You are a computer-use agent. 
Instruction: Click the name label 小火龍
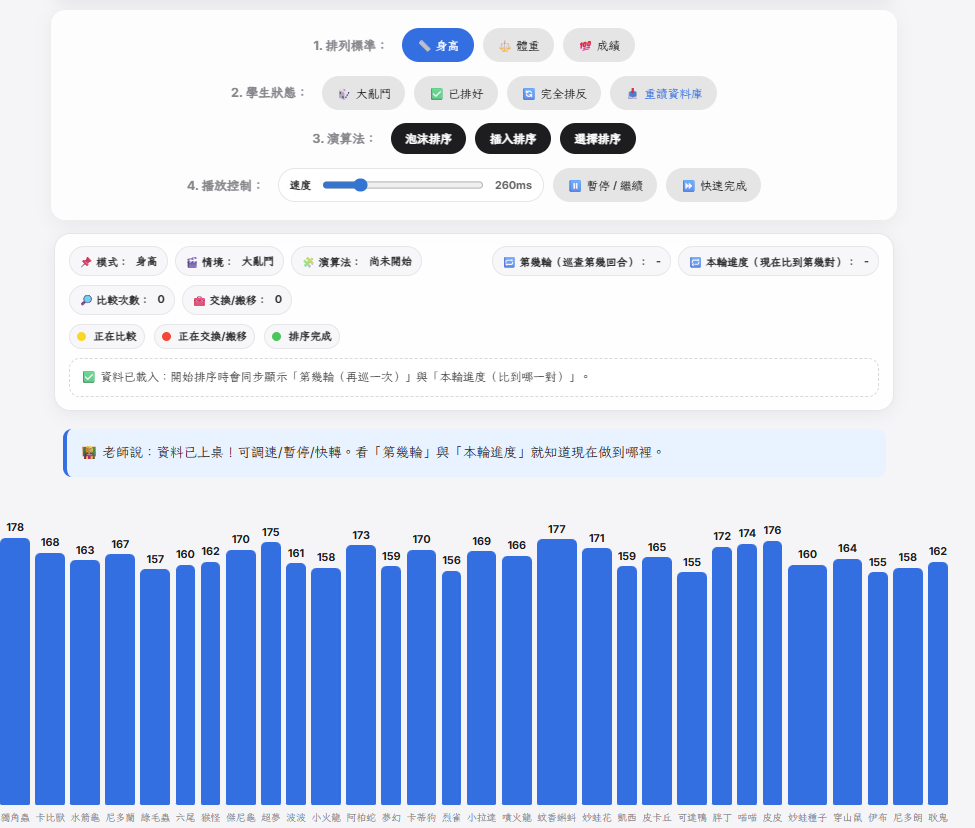[x=326, y=817]
